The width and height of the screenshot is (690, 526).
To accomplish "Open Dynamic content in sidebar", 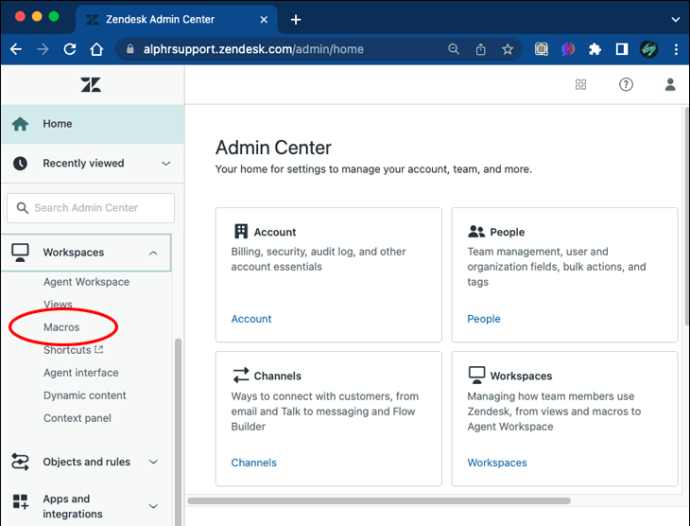I will coord(85,395).
